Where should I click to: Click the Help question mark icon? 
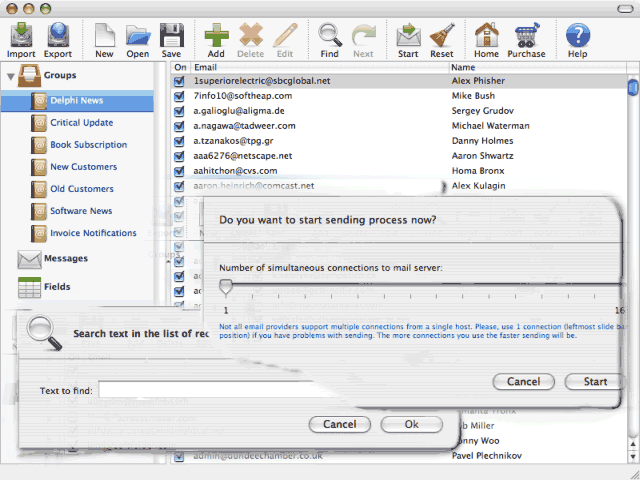click(x=577, y=38)
